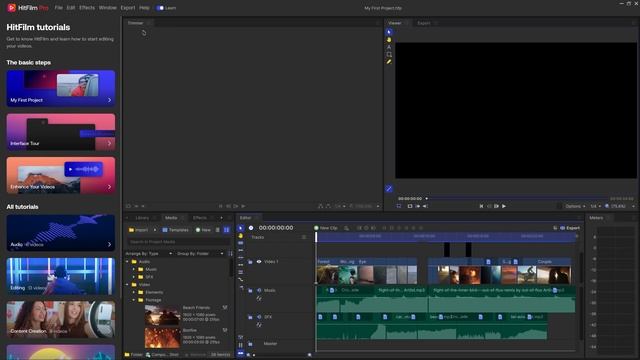Click the Search in Project Media field
640x360 pixels.
(x=178, y=242)
